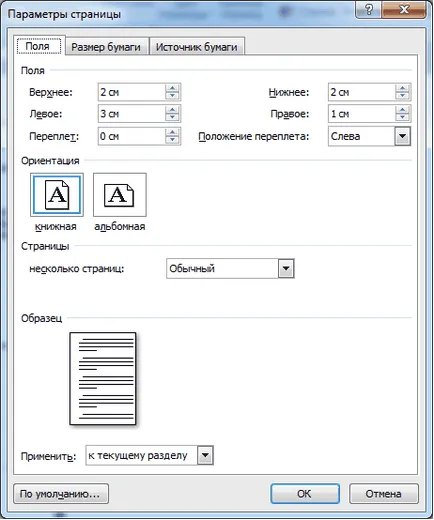Viewport: 434px width, 520px height.
Task: Open the Положение переплета dropdown
Action: 403,136
